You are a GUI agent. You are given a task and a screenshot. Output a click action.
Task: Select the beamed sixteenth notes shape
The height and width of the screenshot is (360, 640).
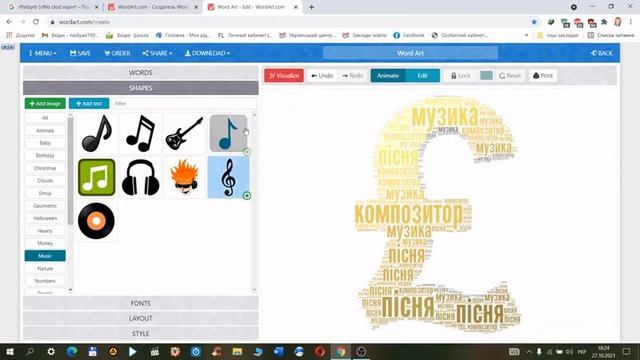[x=141, y=133]
